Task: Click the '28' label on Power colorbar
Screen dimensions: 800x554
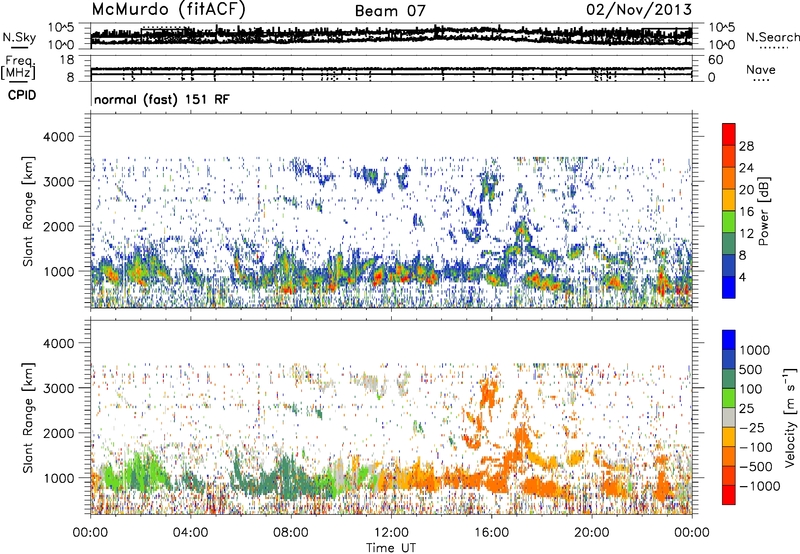Action: tap(746, 146)
